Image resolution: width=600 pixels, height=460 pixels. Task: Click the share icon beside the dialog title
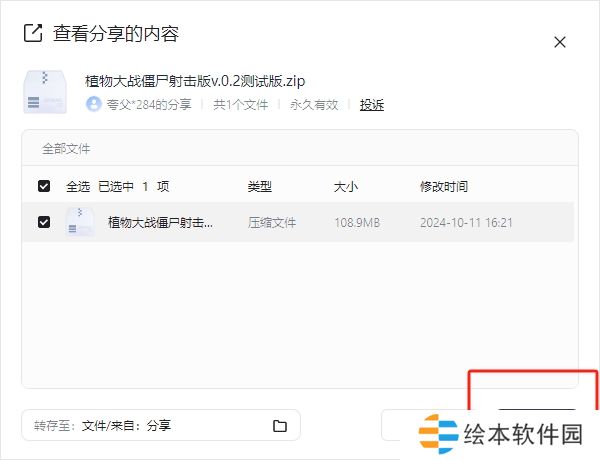33,33
